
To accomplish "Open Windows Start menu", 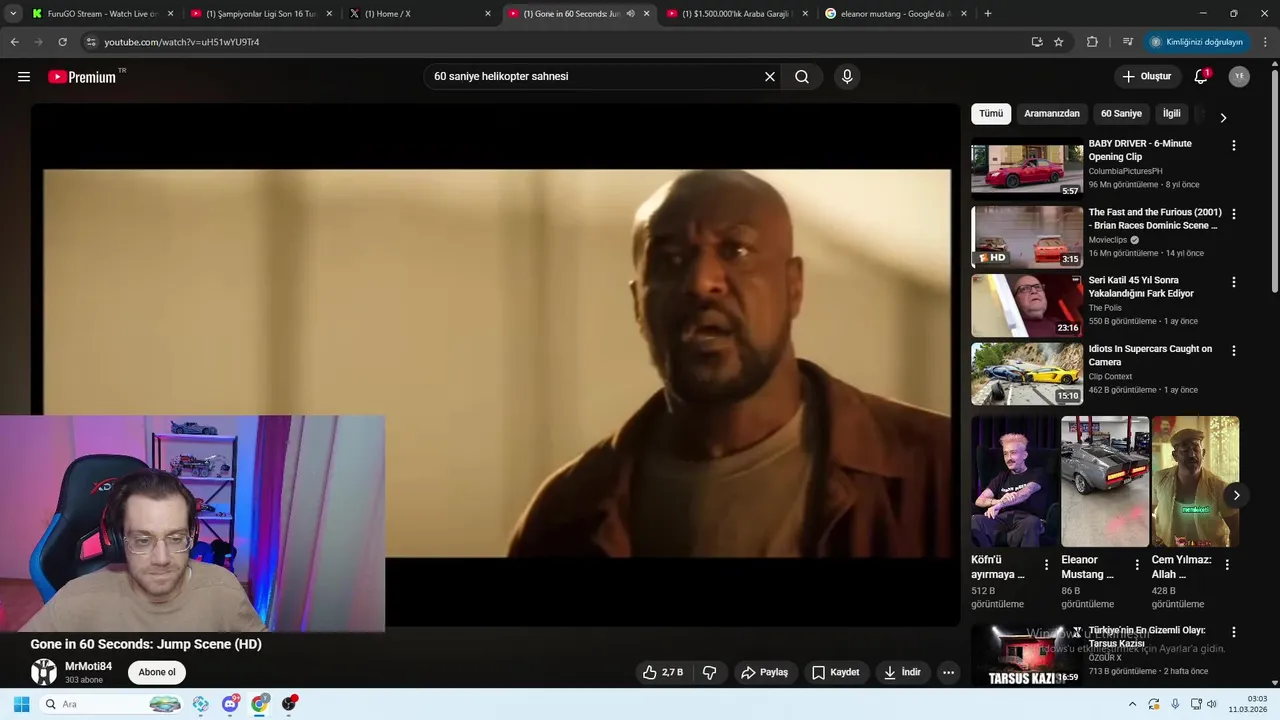I will (21, 704).
